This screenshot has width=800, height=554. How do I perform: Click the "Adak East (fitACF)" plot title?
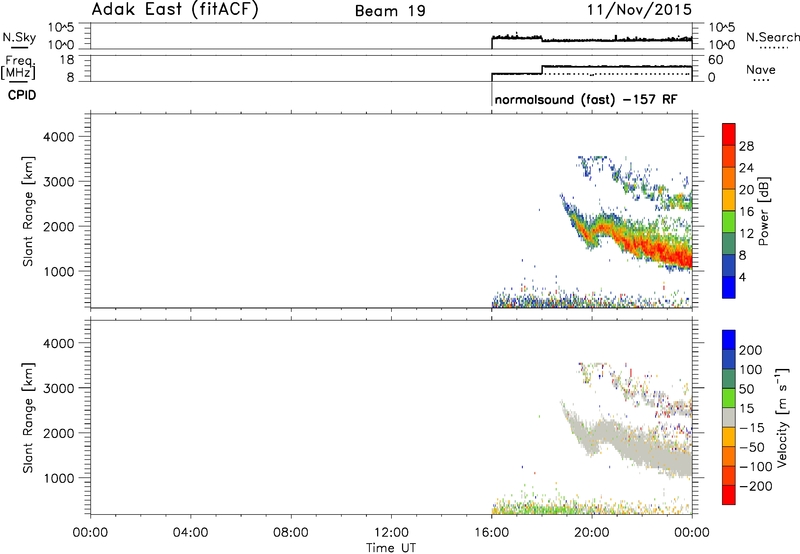coord(175,10)
